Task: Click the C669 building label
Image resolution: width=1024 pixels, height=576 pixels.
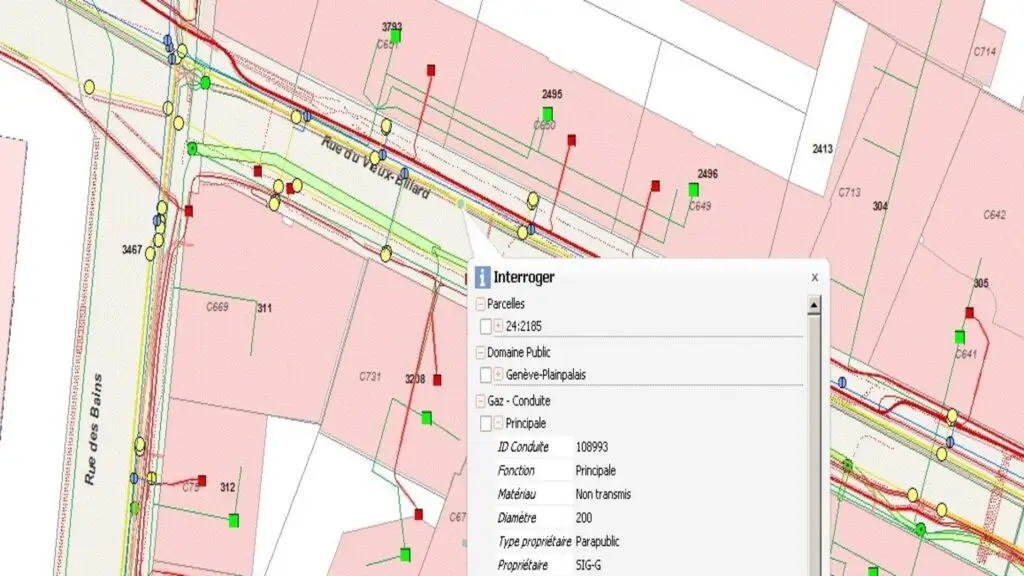Action: 217,307
